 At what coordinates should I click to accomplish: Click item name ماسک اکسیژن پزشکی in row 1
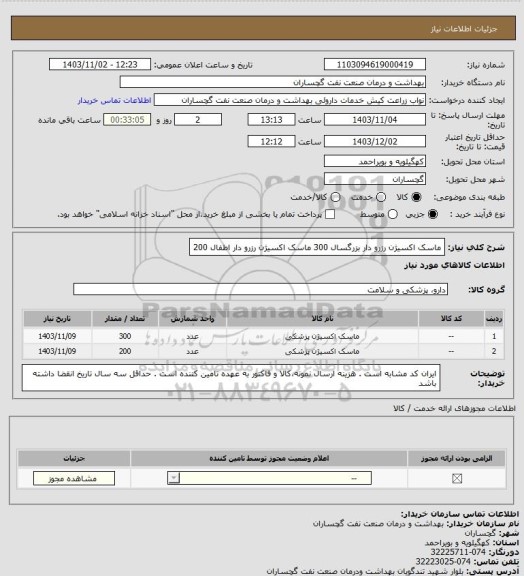[322, 336]
